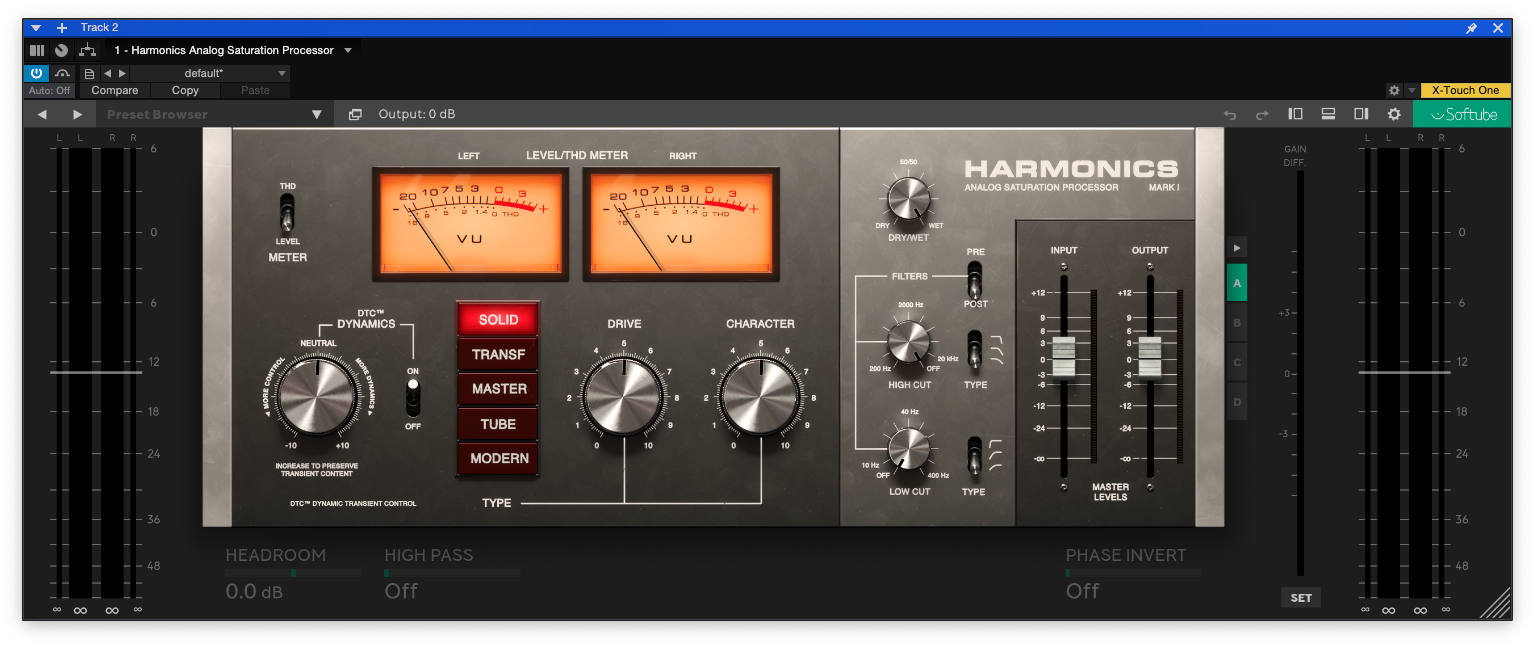The height and width of the screenshot is (647, 1535).
Task: Click the DTC Dynamics knob
Action: (x=317, y=397)
